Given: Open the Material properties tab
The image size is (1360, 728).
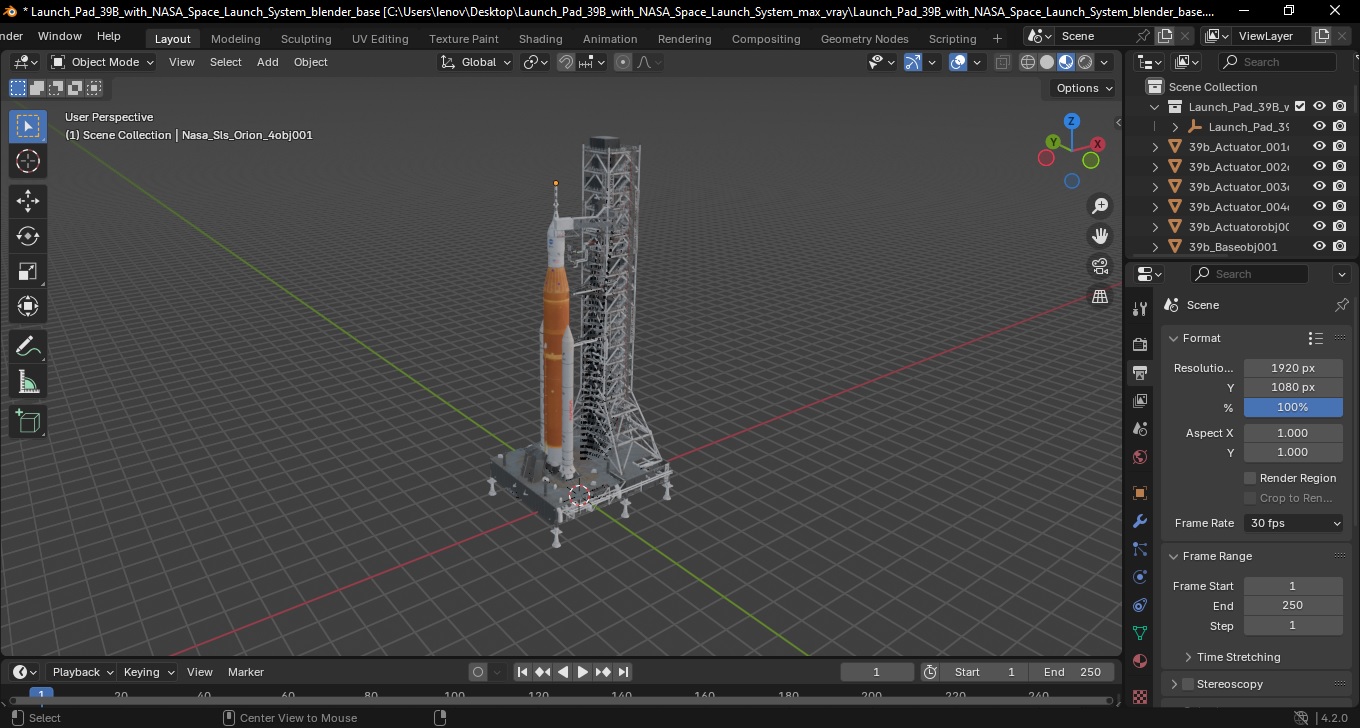Looking at the screenshot, I should (x=1140, y=661).
